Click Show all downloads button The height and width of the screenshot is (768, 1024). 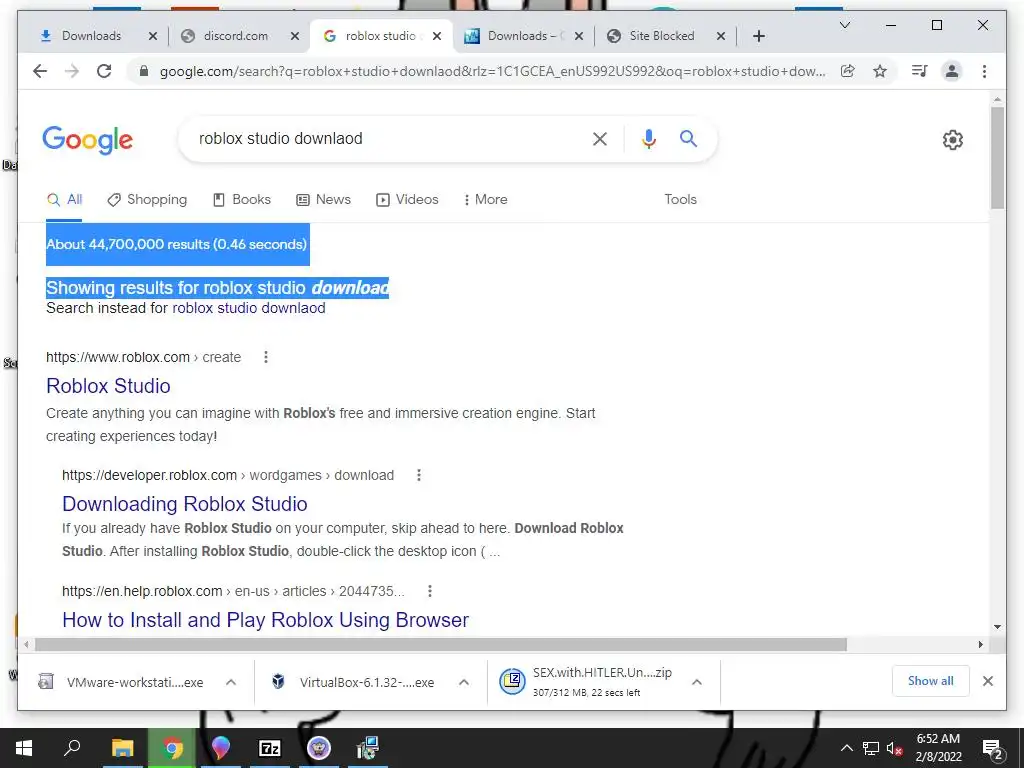click(931, 681)
